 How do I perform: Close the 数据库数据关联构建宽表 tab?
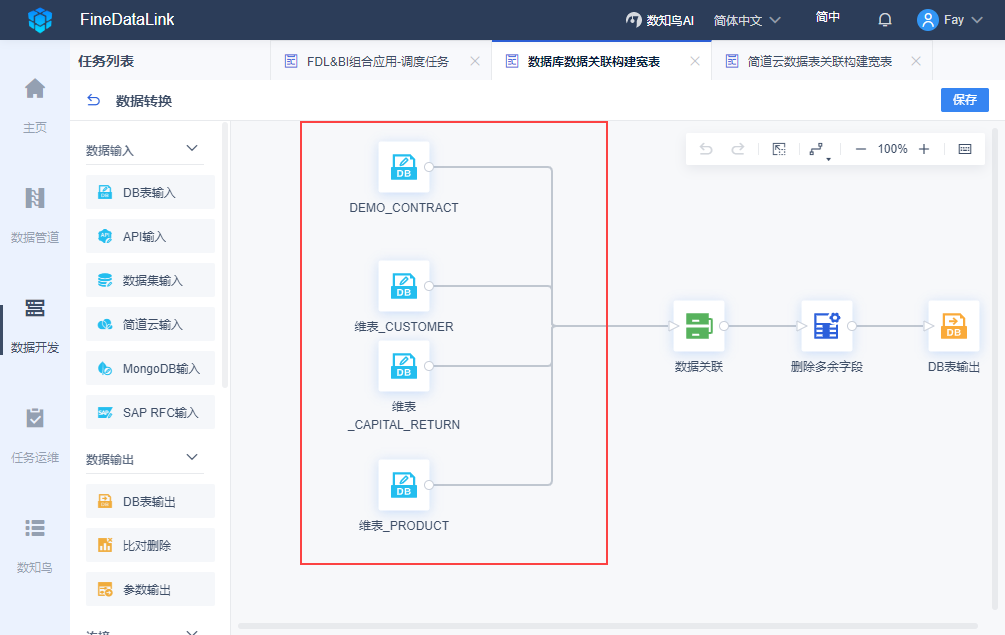coord(695,61)
